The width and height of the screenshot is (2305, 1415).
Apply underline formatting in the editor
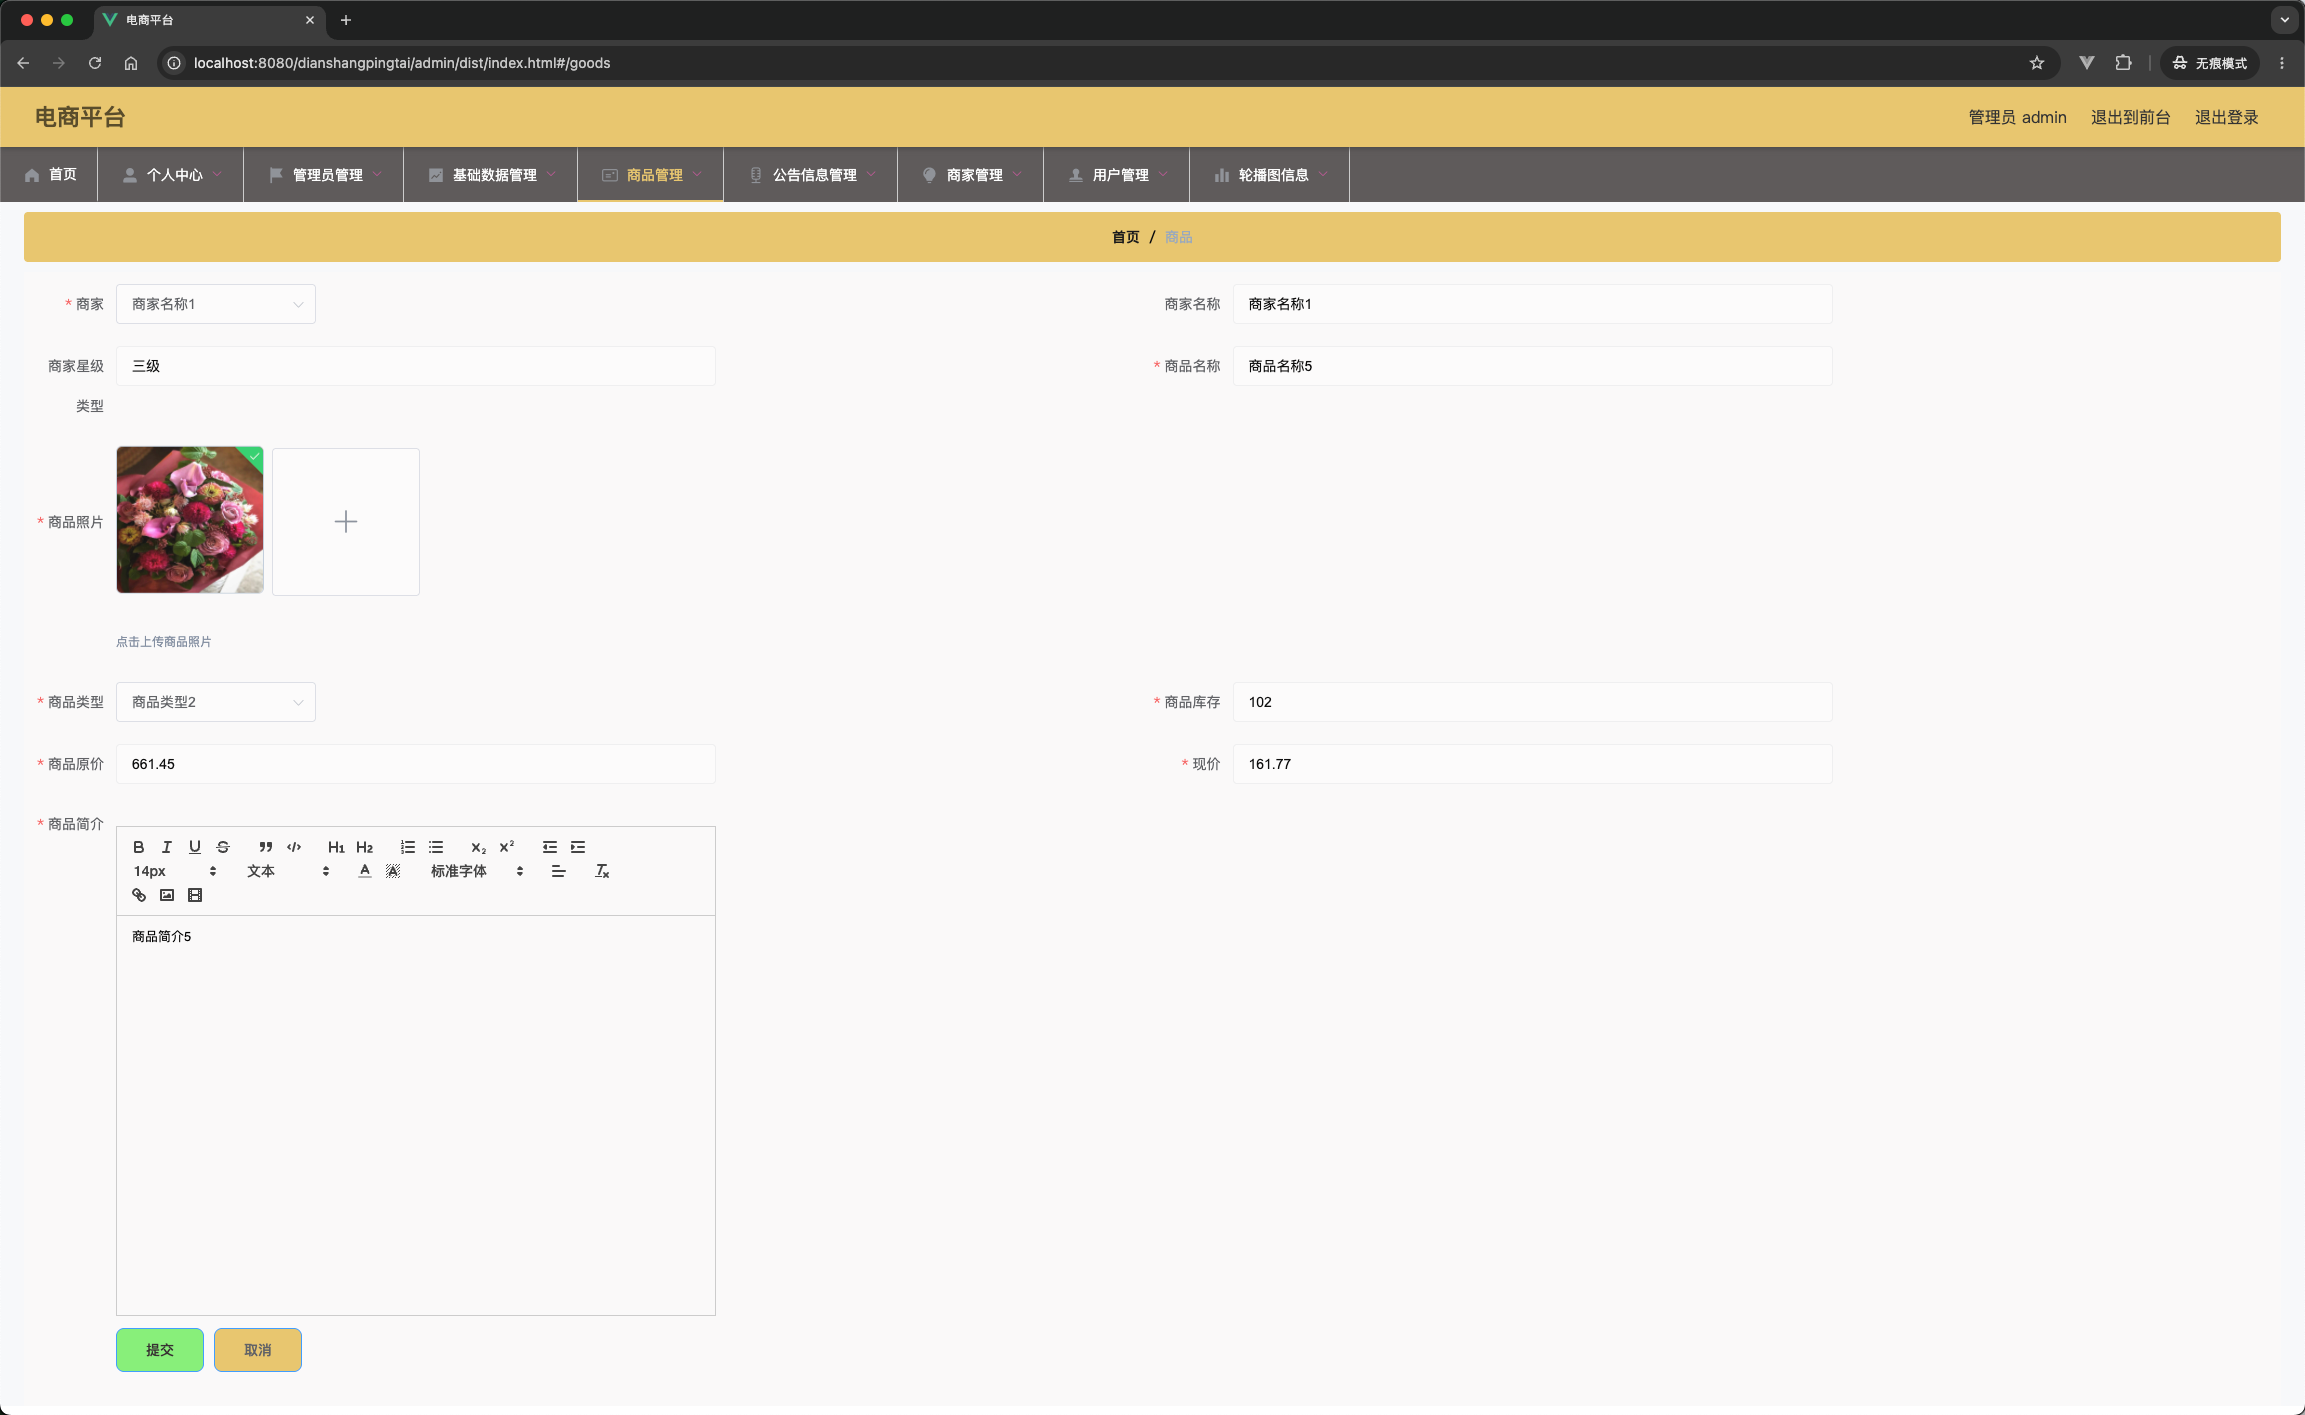click(x=195, y=847)
